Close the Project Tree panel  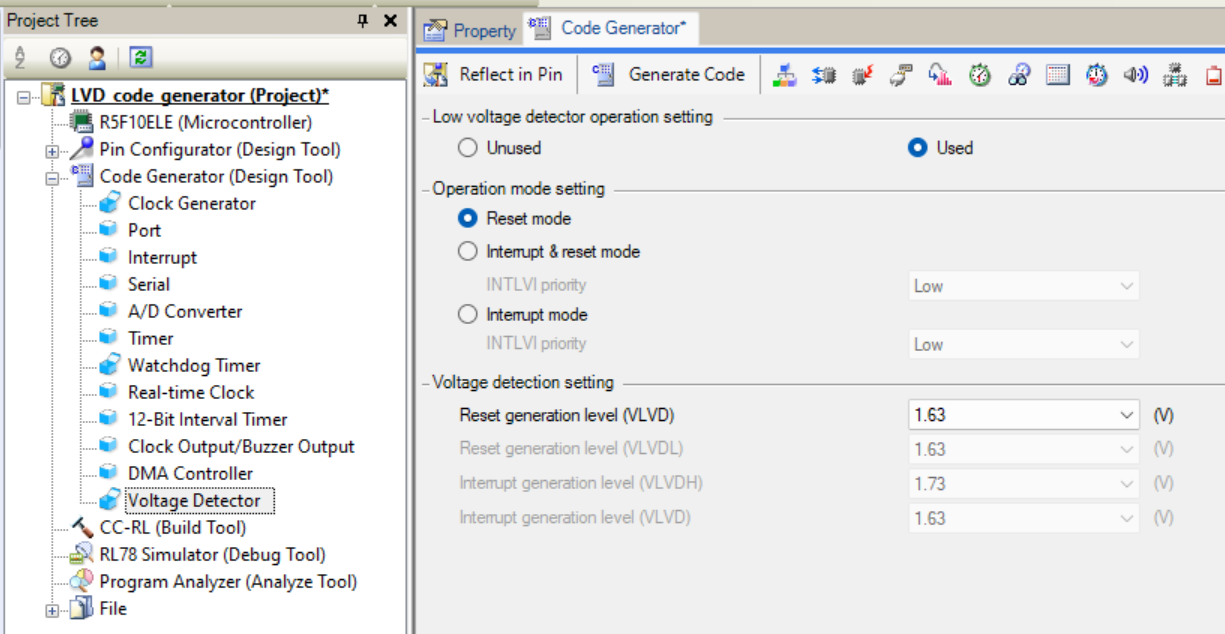coord(390,20)
